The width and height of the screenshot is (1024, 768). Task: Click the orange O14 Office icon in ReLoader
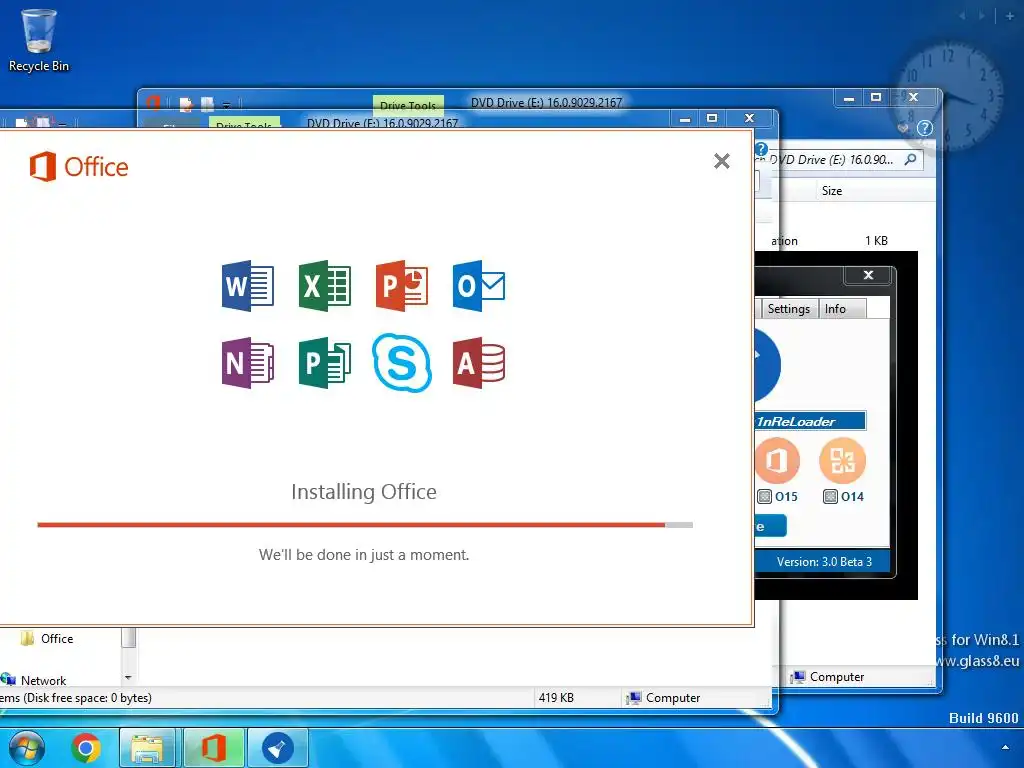click(842, 460)
